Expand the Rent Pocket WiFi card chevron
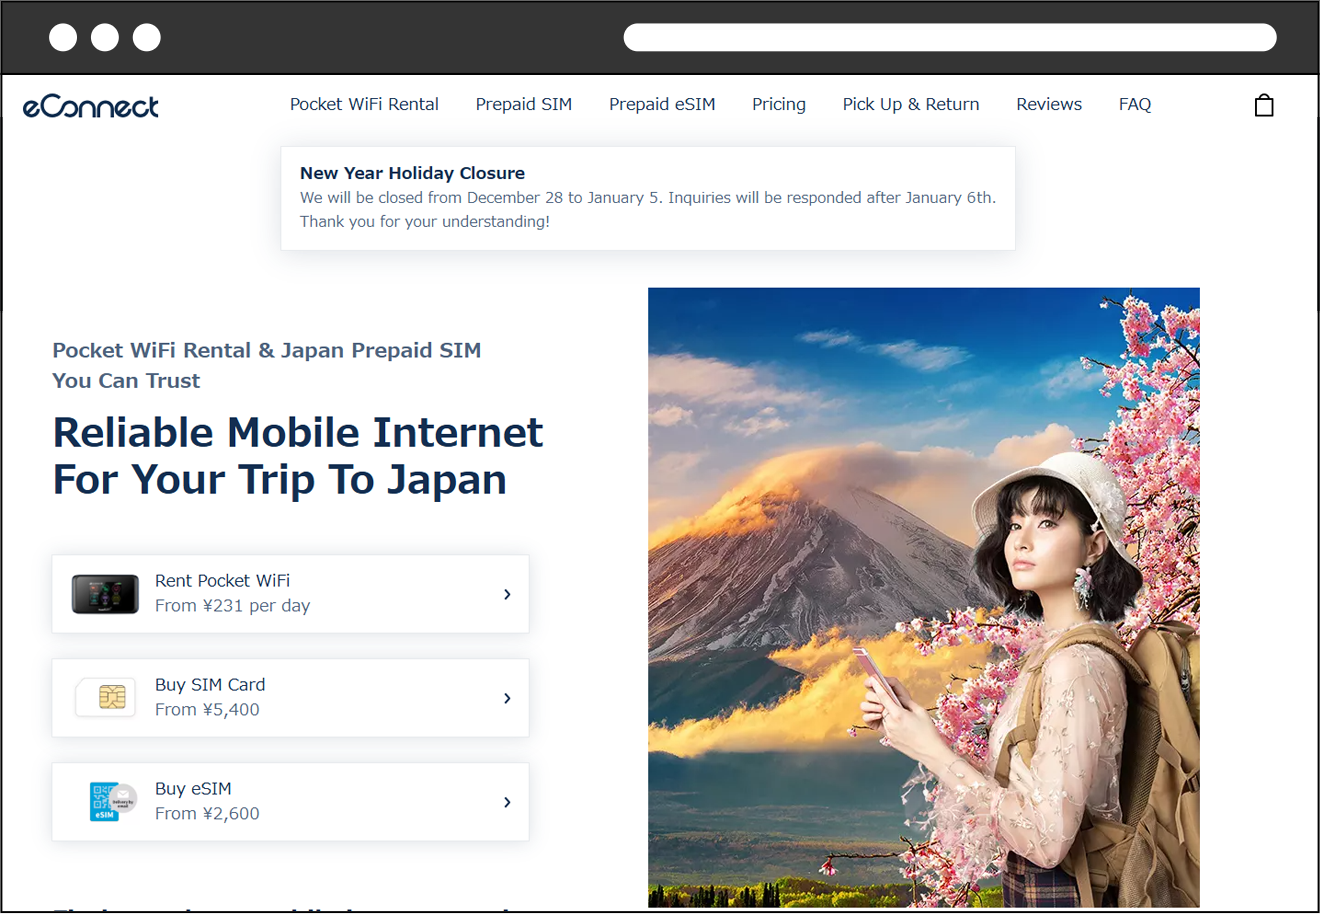1320x914 pixels. pyautogui.click(x=507, y=593)
